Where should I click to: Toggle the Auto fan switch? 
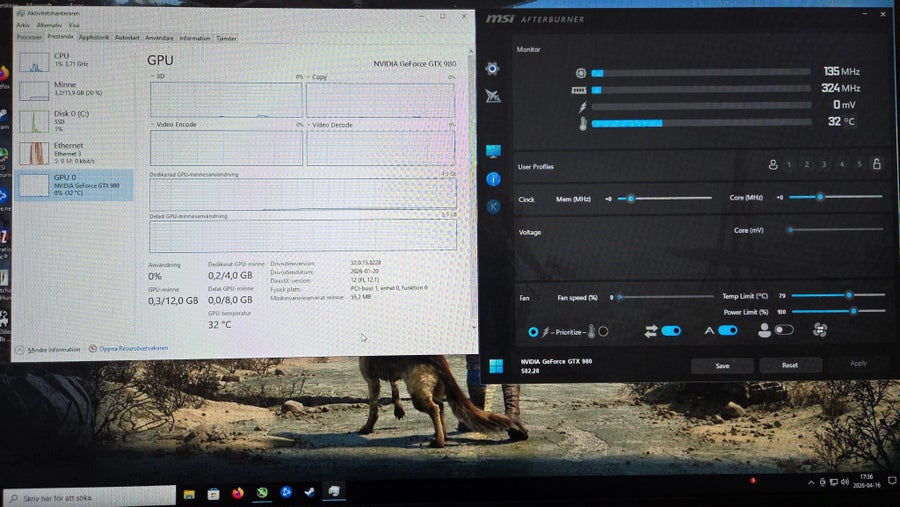[x=727, y=330]
